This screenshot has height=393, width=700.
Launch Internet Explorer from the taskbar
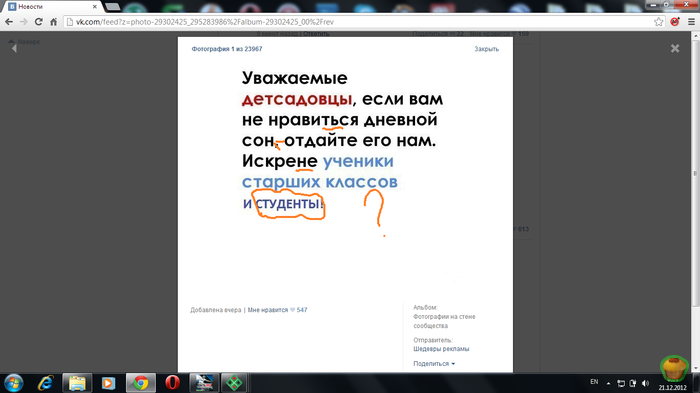[x=46, y=383]
